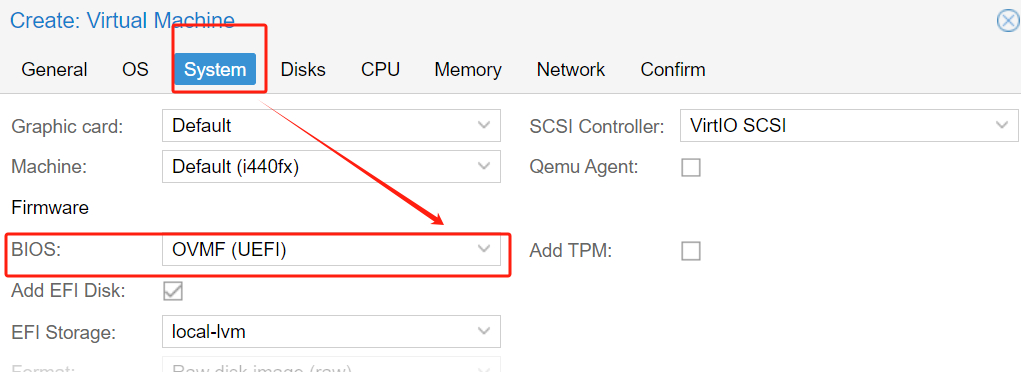The height and width of the screenshot is (372, 1021).
Task: Expand the BIOS dropdown chevron
Action: click(x=484, y=250)
